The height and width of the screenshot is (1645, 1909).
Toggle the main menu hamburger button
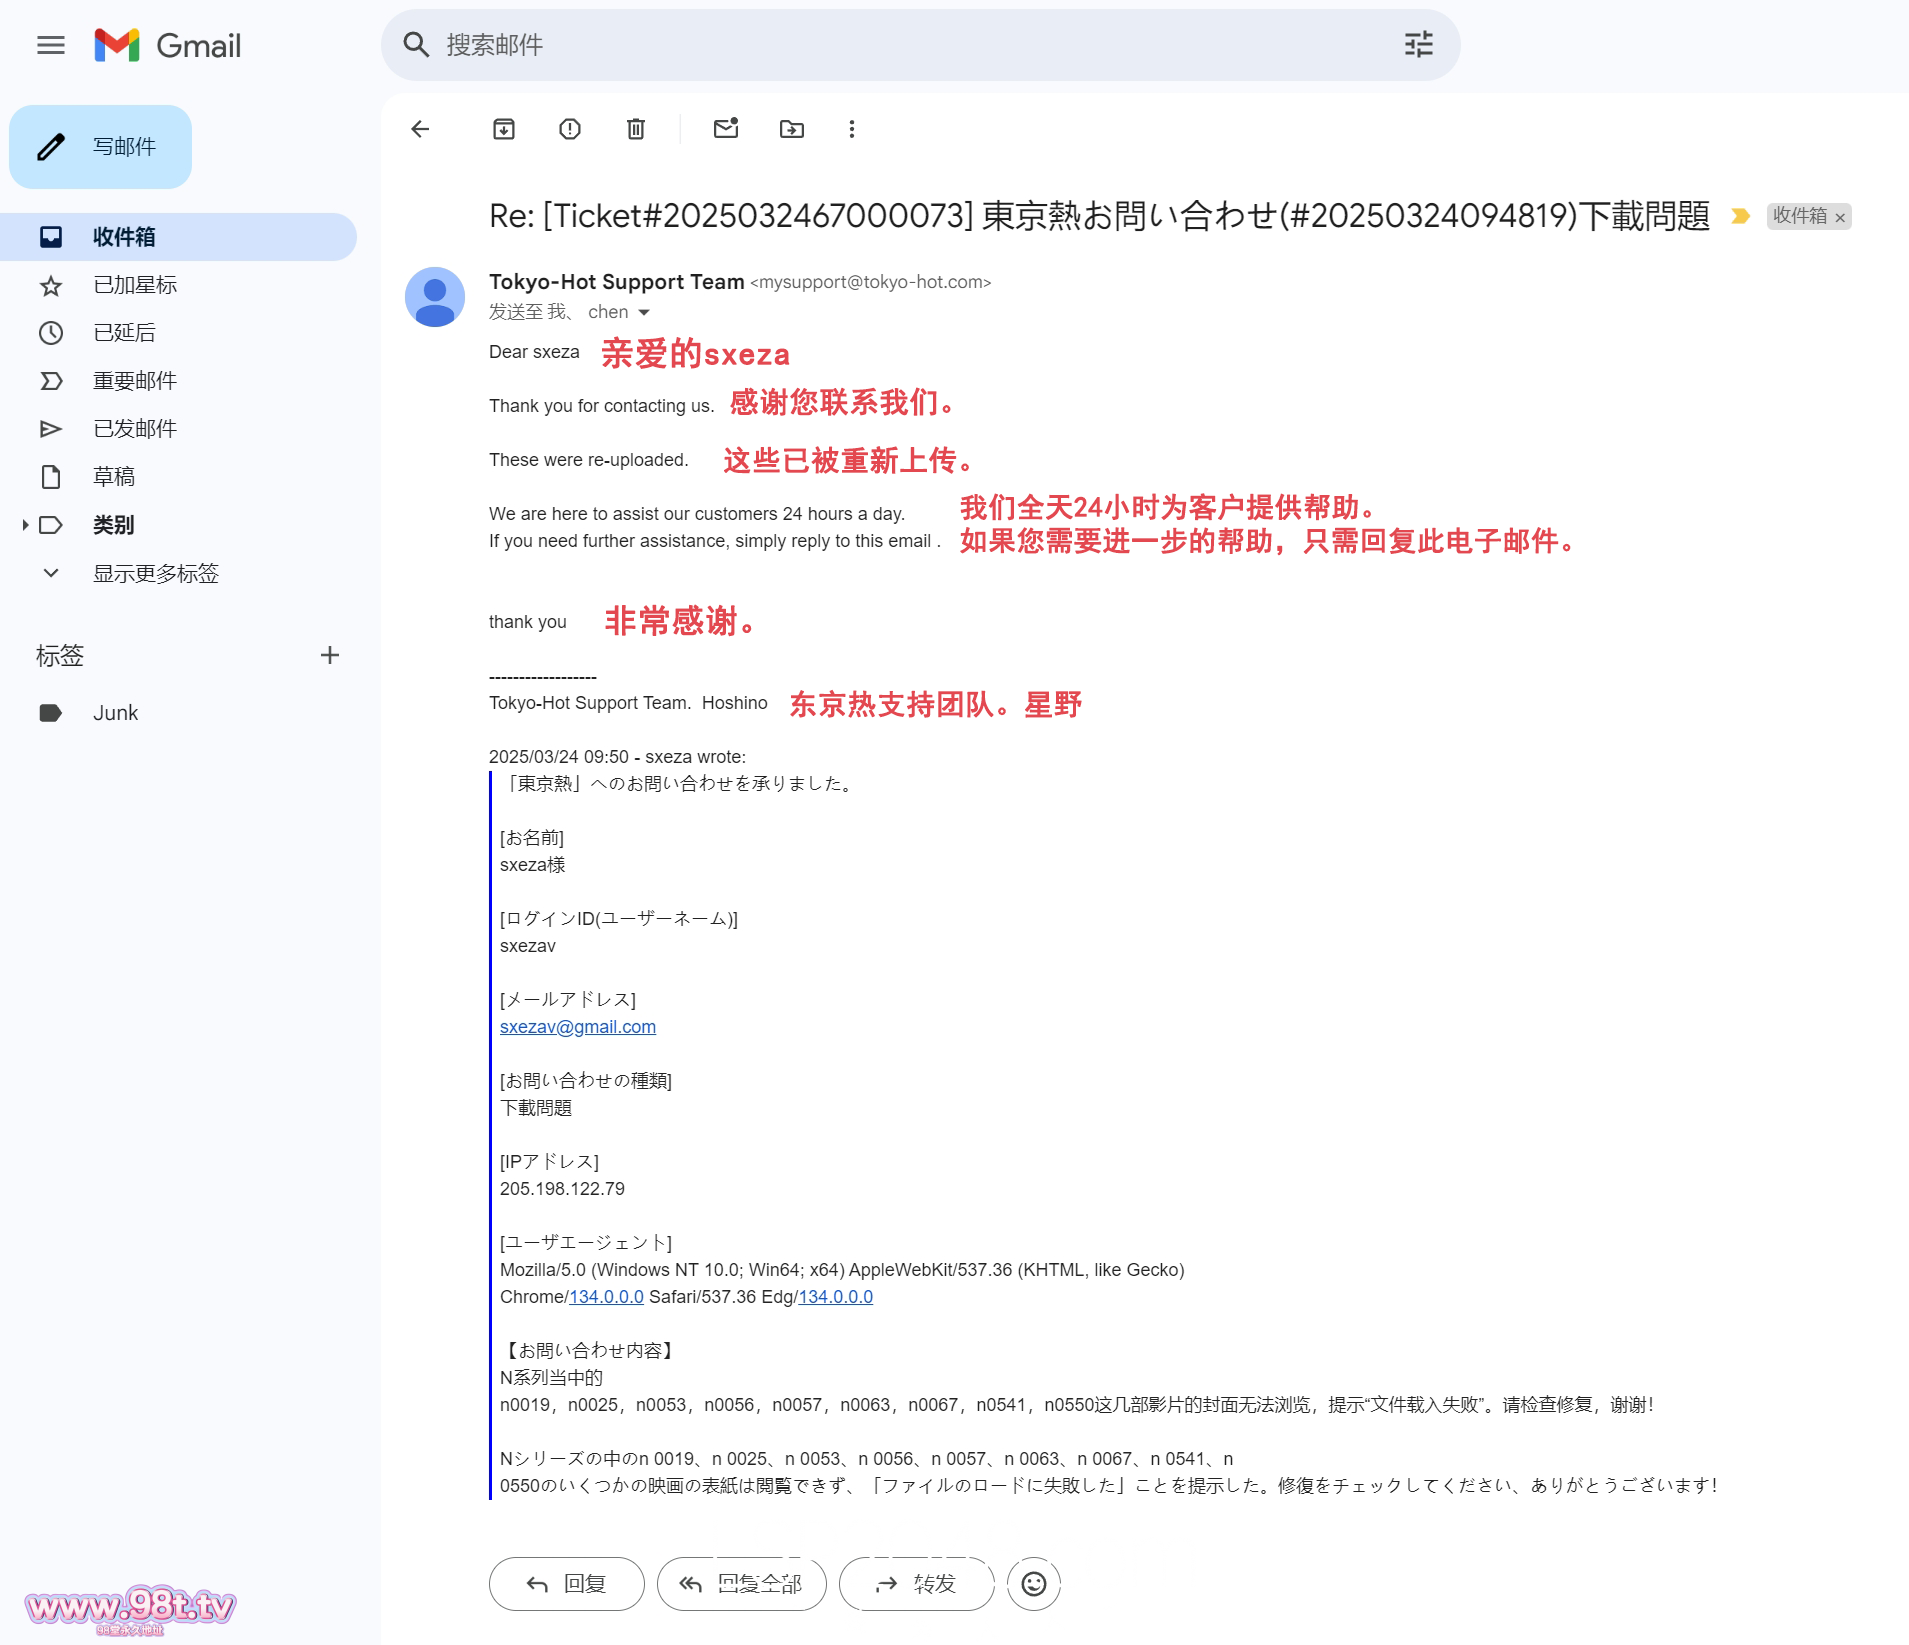(51, 45)
